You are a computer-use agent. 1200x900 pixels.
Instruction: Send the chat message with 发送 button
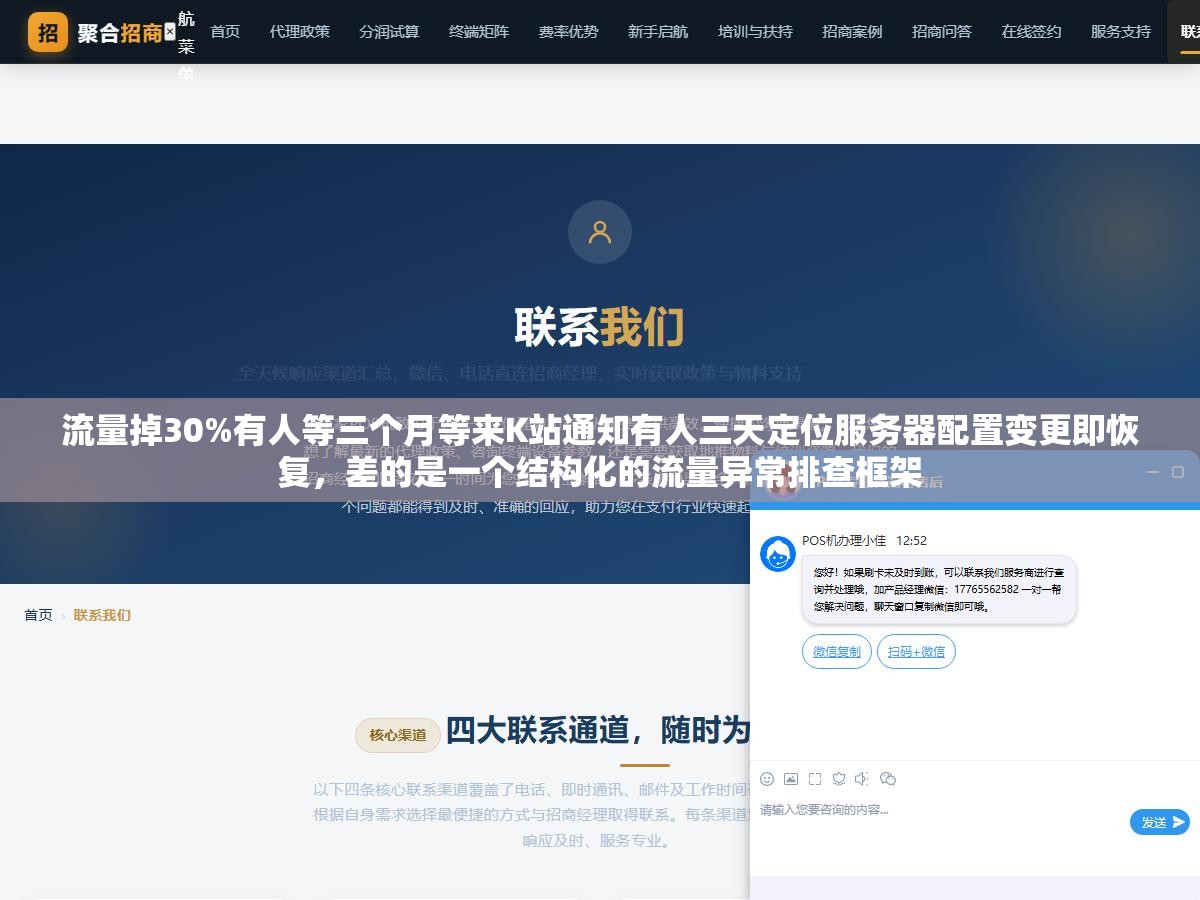click(1160, 822)
